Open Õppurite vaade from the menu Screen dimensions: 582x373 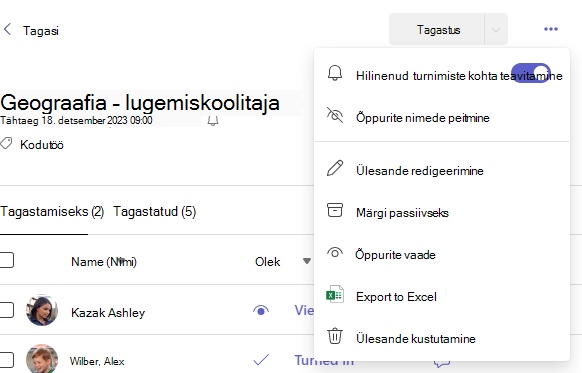[442, 255]
